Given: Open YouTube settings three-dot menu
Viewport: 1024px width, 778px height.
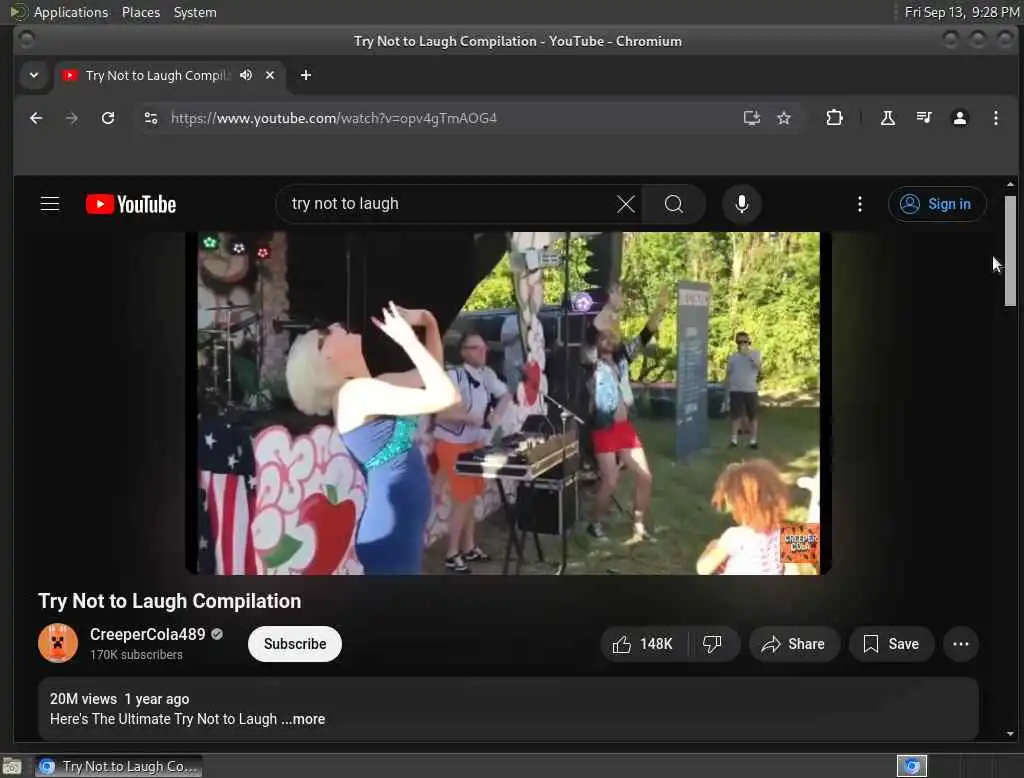Looking at the screenshot, I should 859,204.
